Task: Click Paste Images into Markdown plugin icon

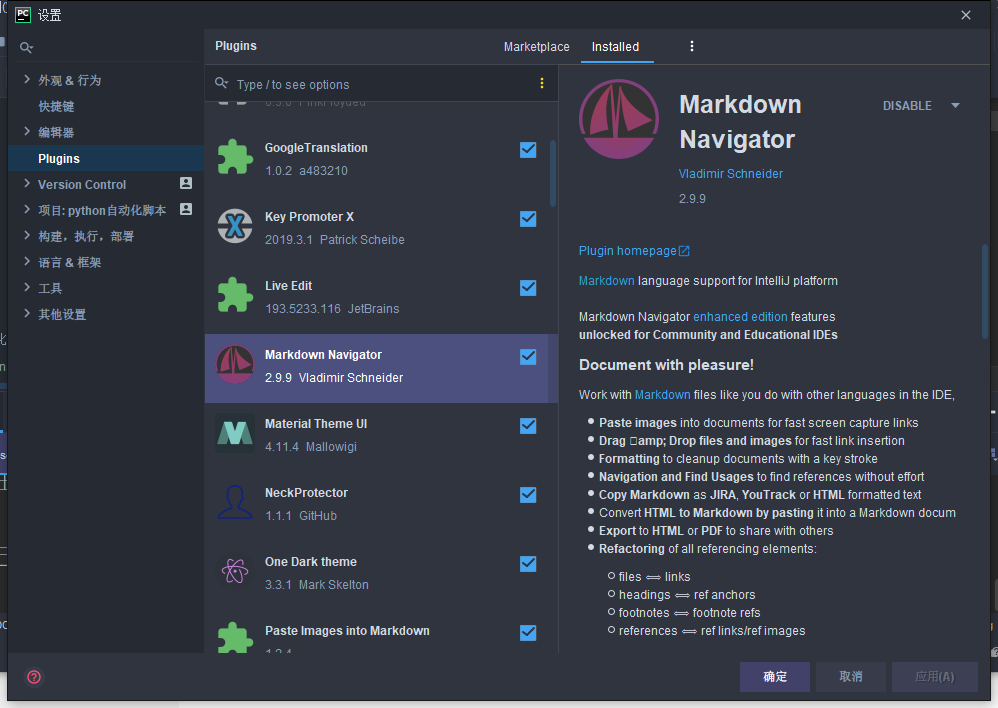Action: 235,638
